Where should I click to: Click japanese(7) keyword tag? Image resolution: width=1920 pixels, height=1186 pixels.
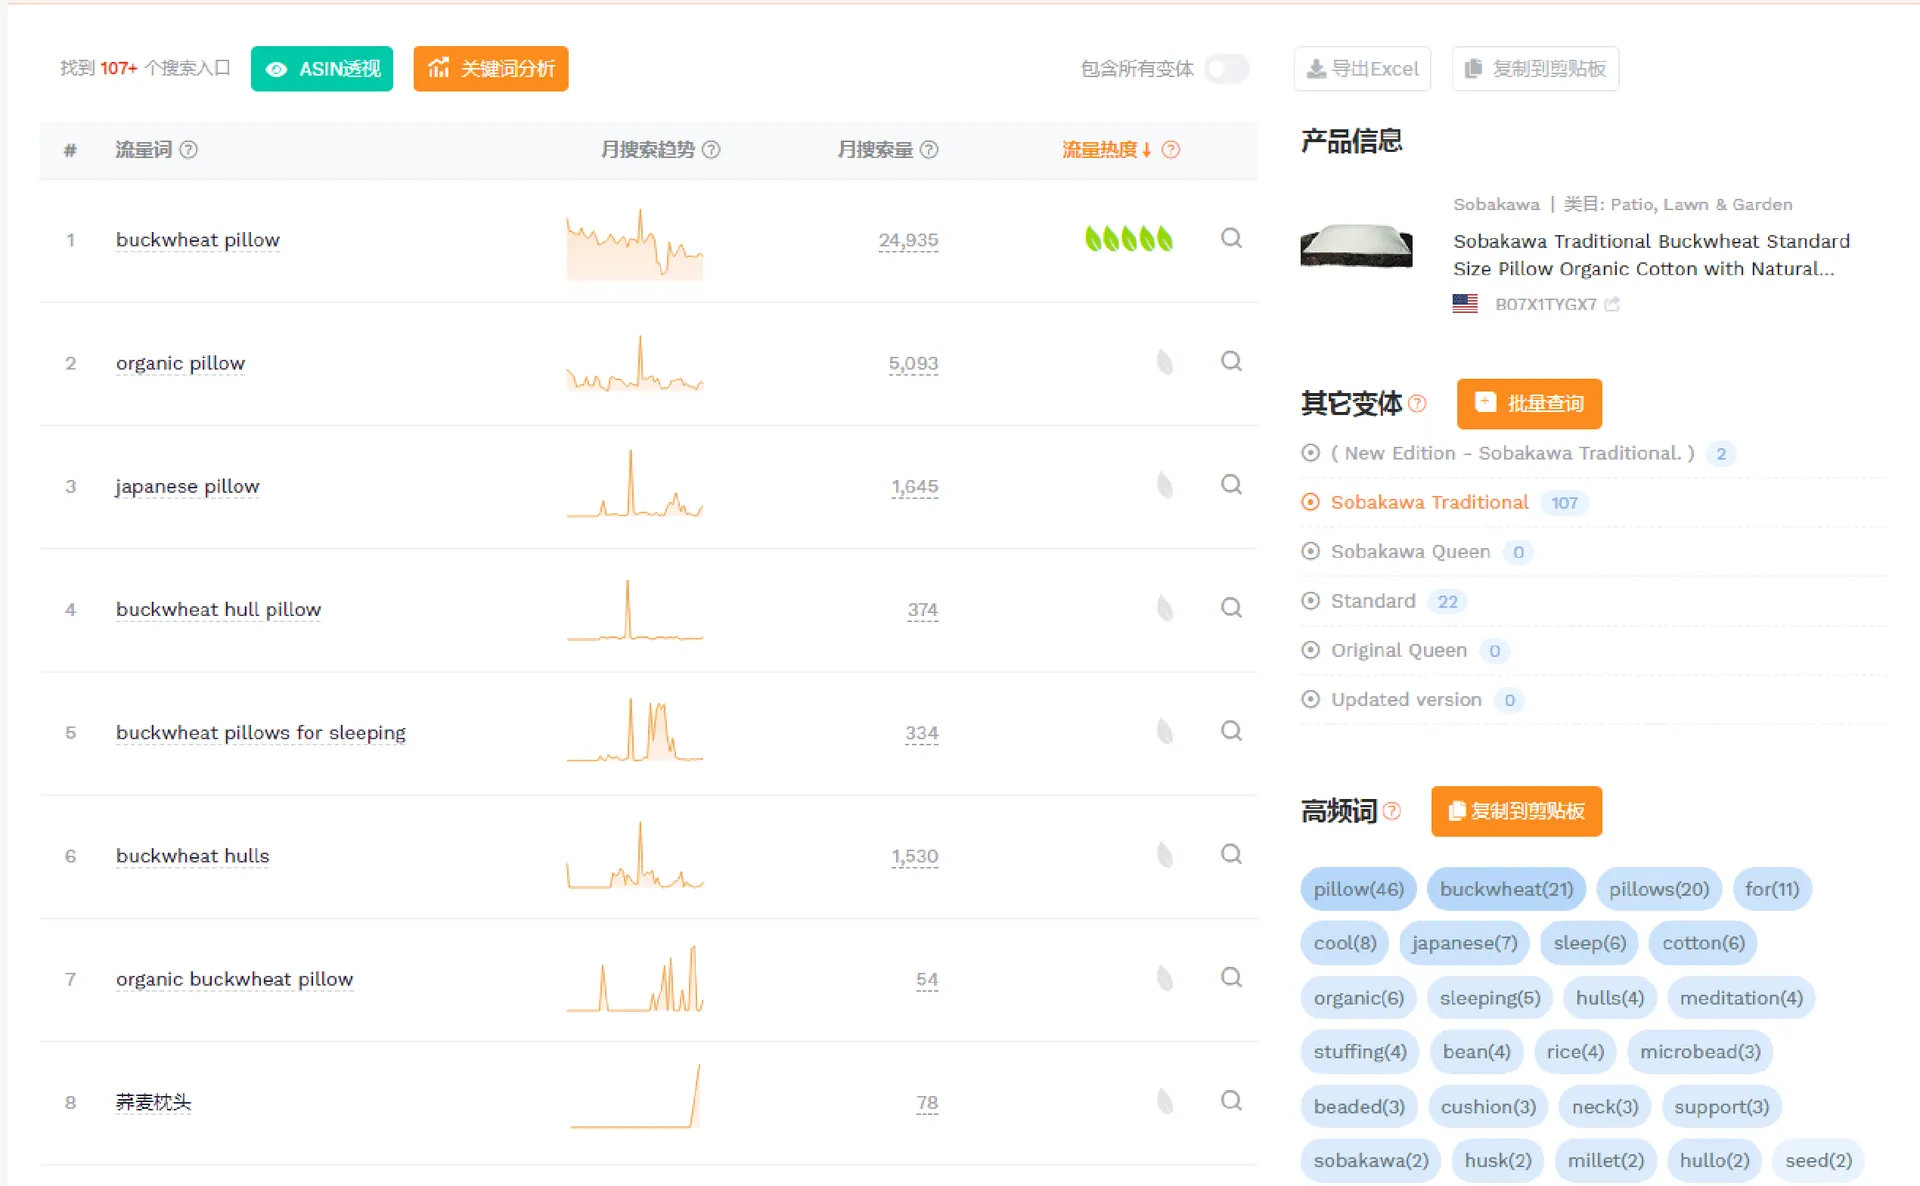coord(1465,943)
